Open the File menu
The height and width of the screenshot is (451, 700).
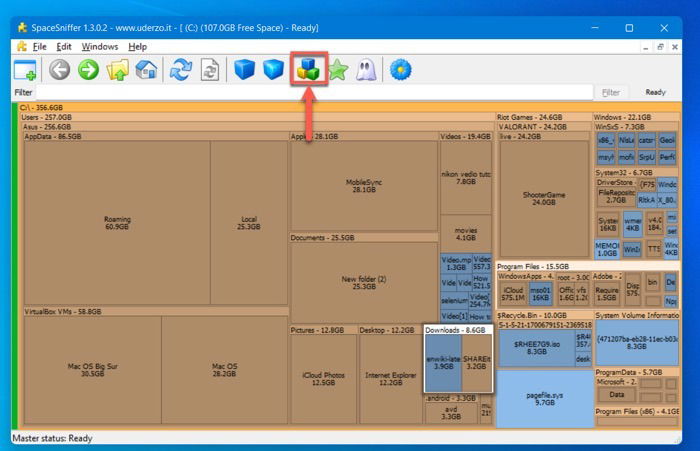39,46
